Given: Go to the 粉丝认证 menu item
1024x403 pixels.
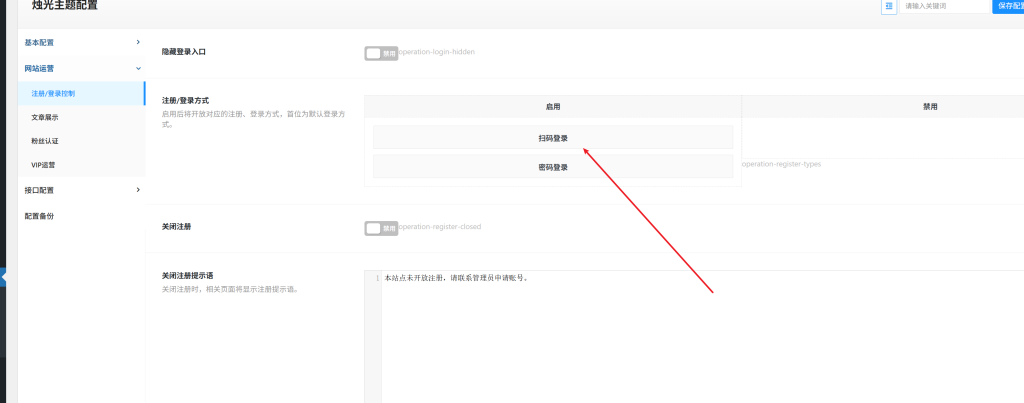Looking at the screenshot, I should coord(45,141).
